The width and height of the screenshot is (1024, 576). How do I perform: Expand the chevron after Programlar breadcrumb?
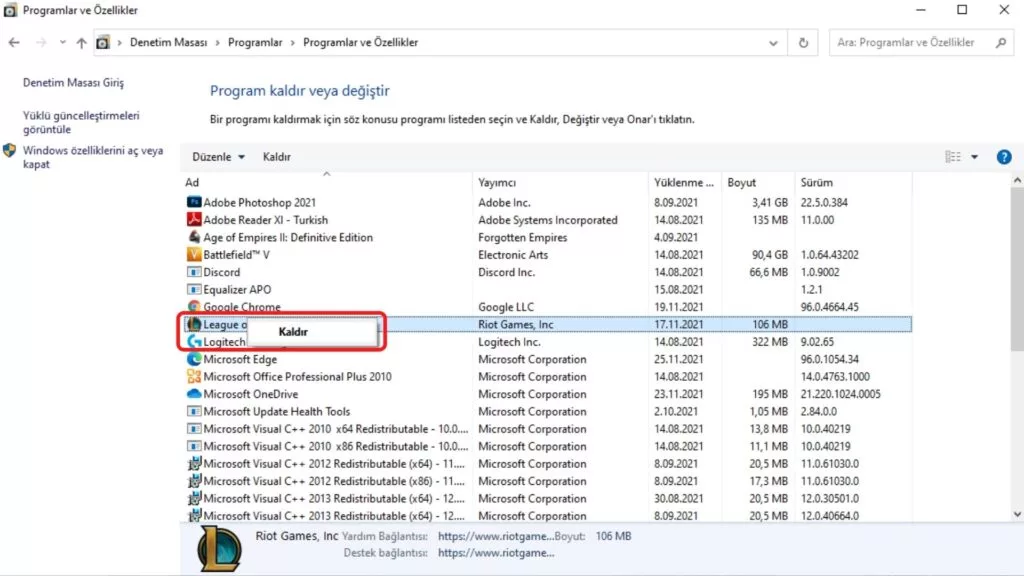coord(293,42)
